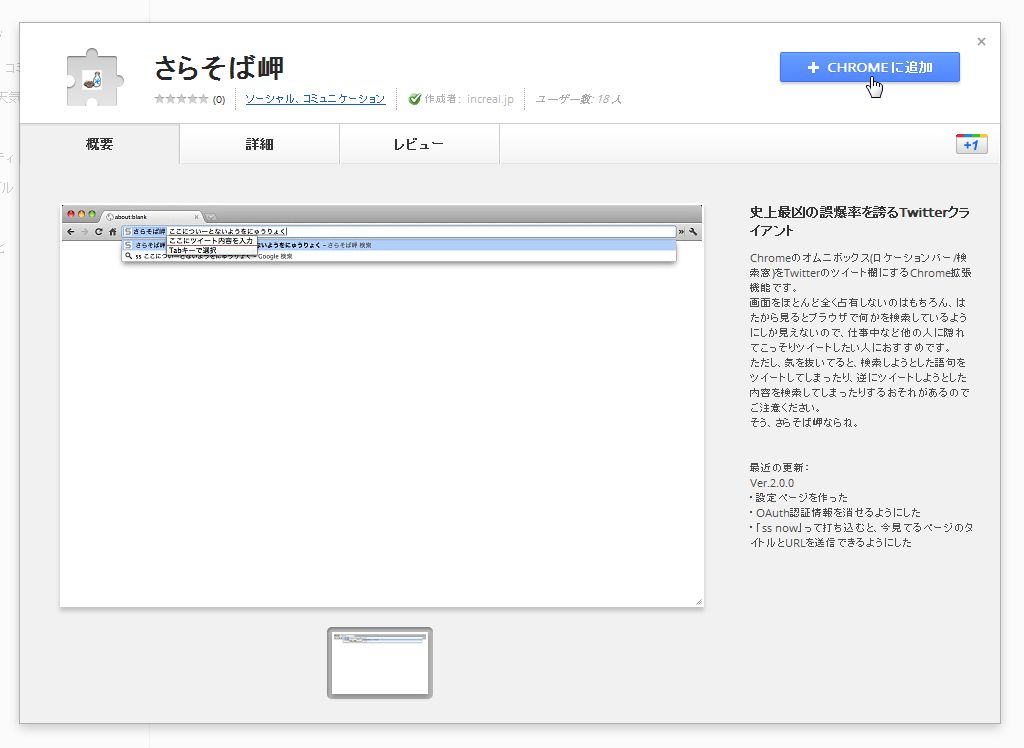This screenshot has width=1024, height=748.
Task: Switch to the 詳細 tab
Action: click(259, 144)
